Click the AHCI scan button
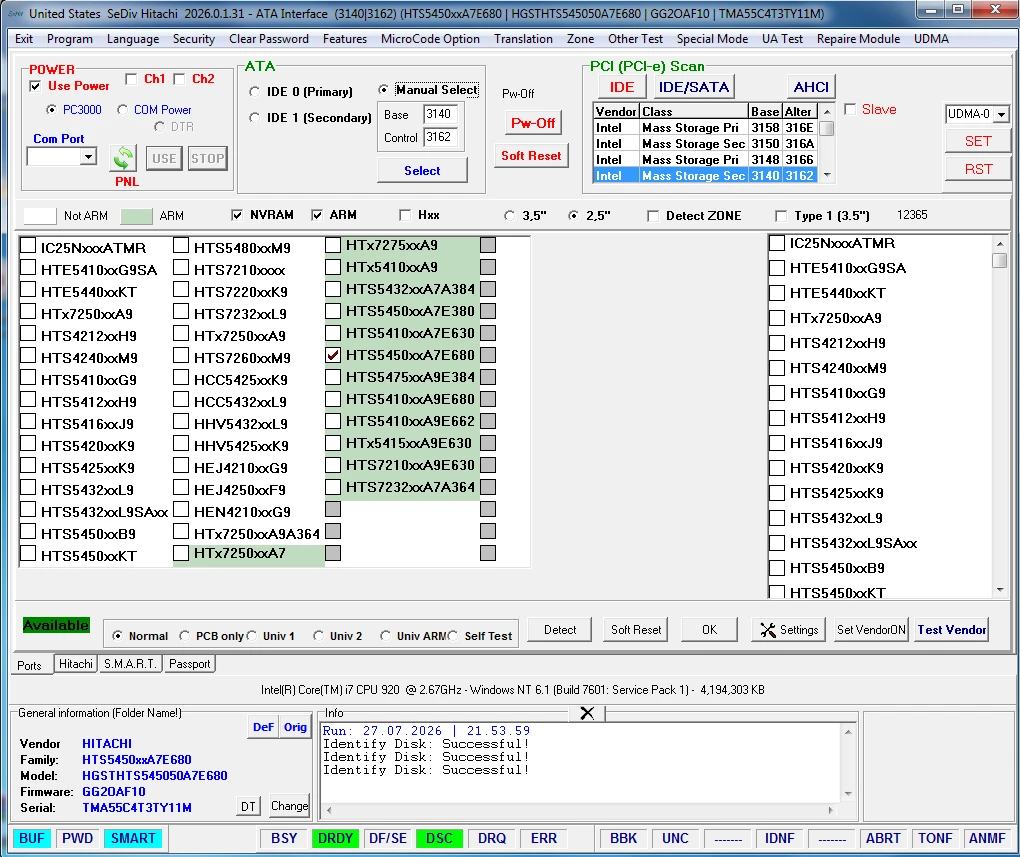The width and height of the screenshot is (1020, 857). (x=811, y=87)
